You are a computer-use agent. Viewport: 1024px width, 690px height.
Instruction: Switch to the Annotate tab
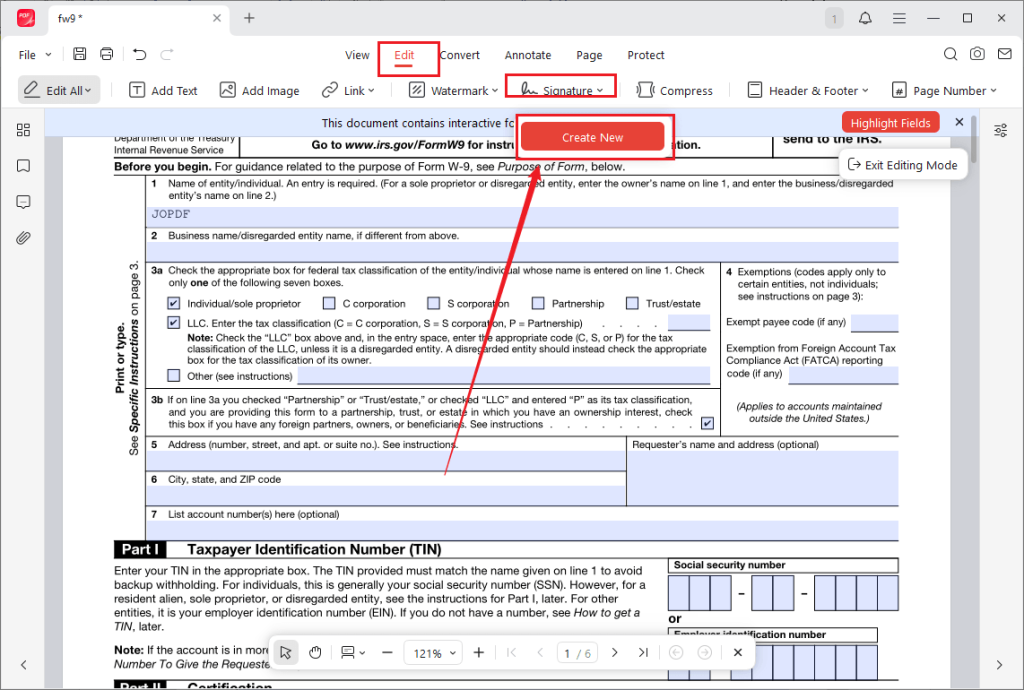[x=528, y=55]
